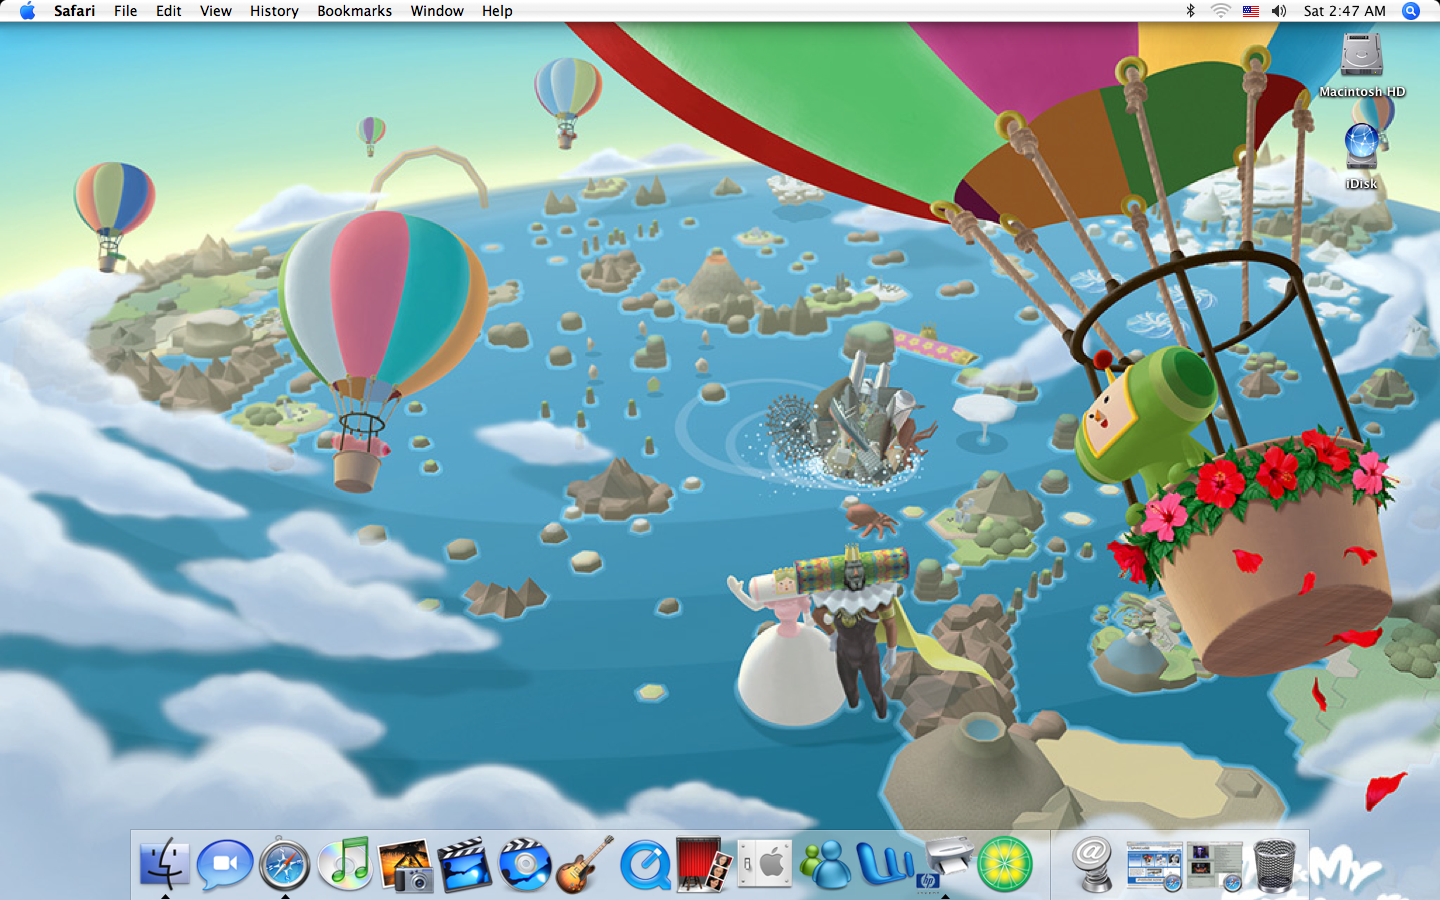Screen dimensions: 1440x900
Task: Launch GarageBand guitar icon in the dock
Action: click(585, 864)
